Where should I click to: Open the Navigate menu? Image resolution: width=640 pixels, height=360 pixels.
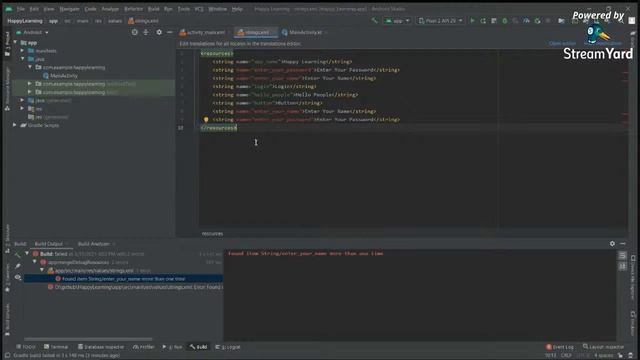(69, 9)
